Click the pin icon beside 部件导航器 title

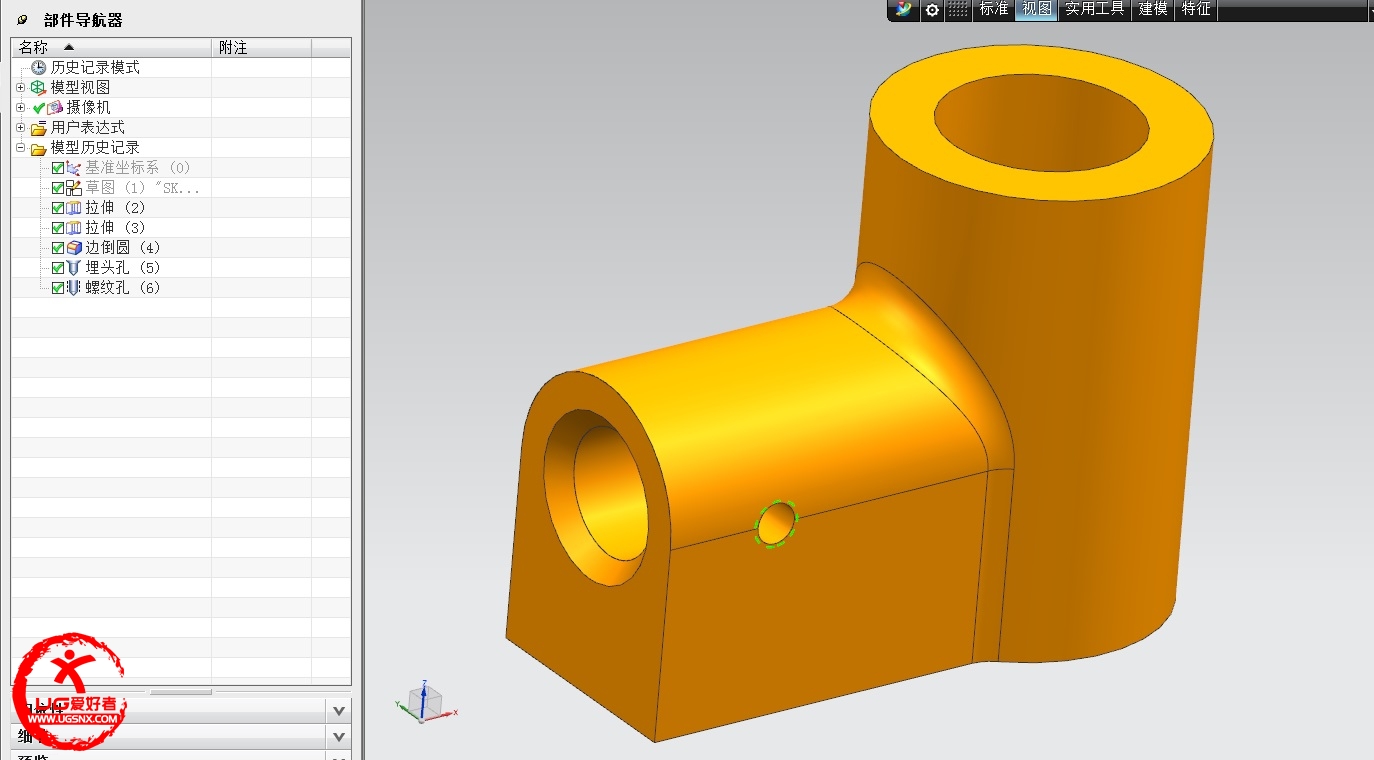tap(23, 20)
